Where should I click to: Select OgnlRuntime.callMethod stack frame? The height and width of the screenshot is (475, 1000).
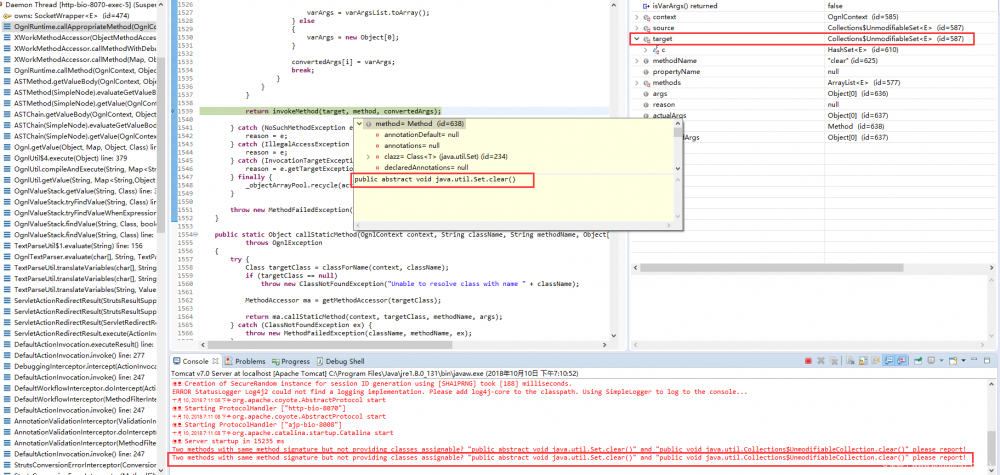80,70
